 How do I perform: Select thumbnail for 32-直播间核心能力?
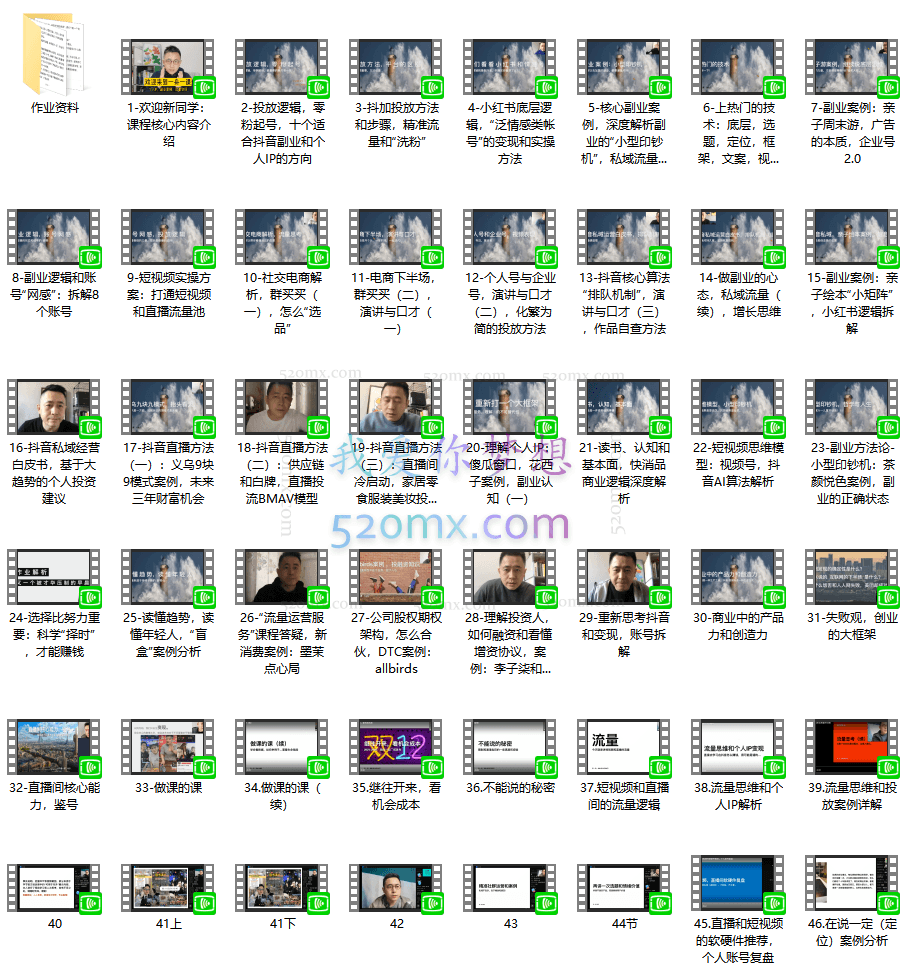coord(54,747)
